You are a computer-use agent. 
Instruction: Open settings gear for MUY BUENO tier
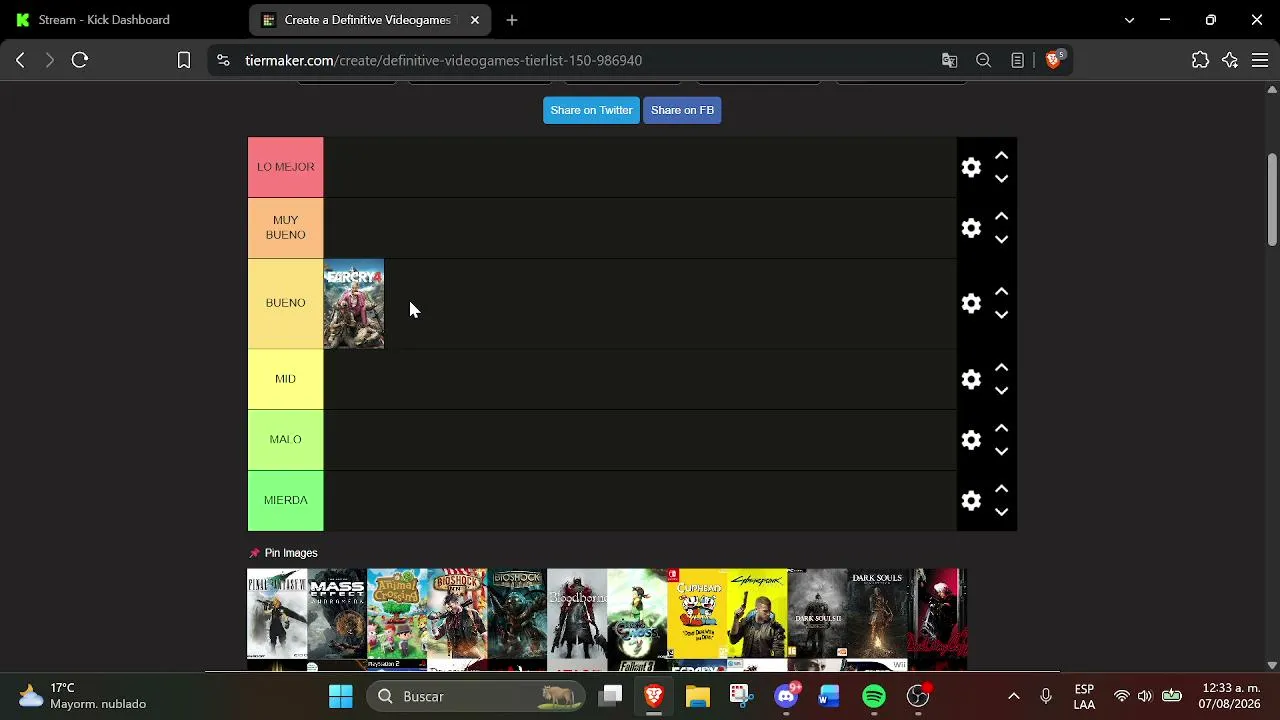971,228
